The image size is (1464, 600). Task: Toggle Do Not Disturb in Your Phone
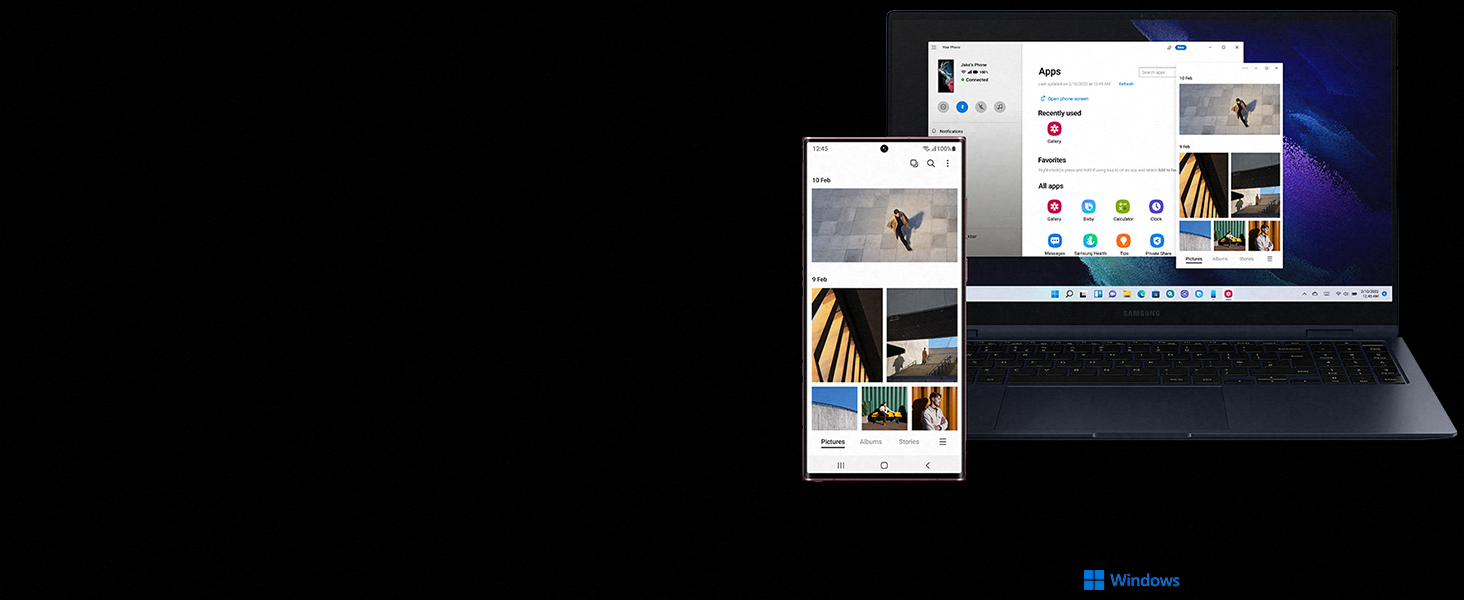coord(943,107)
